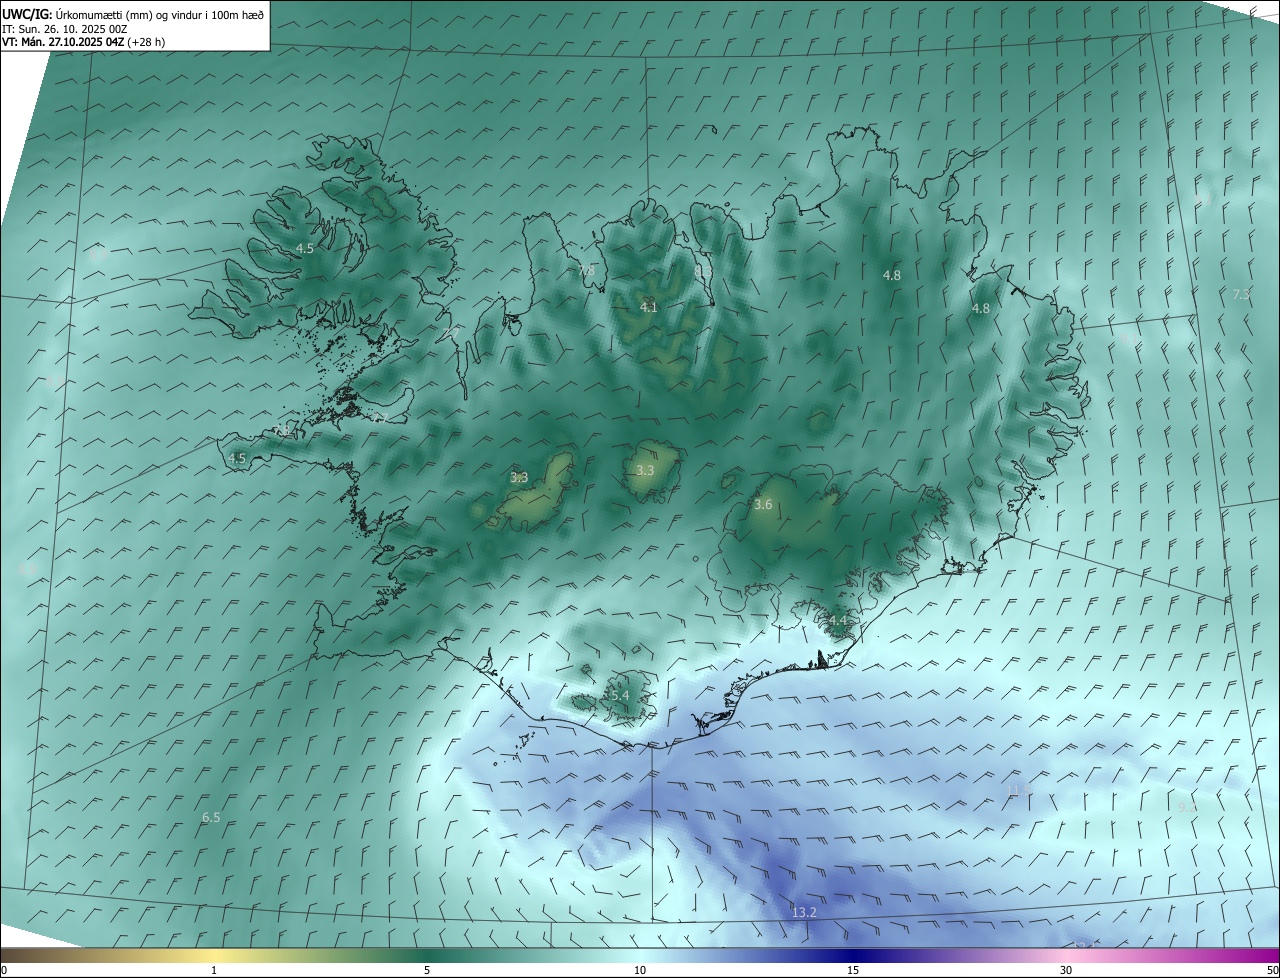Screen dimensions: 1280x978
Task: Click the 13.2 precipitation value on the map
Action: click(x=804, y=913)
